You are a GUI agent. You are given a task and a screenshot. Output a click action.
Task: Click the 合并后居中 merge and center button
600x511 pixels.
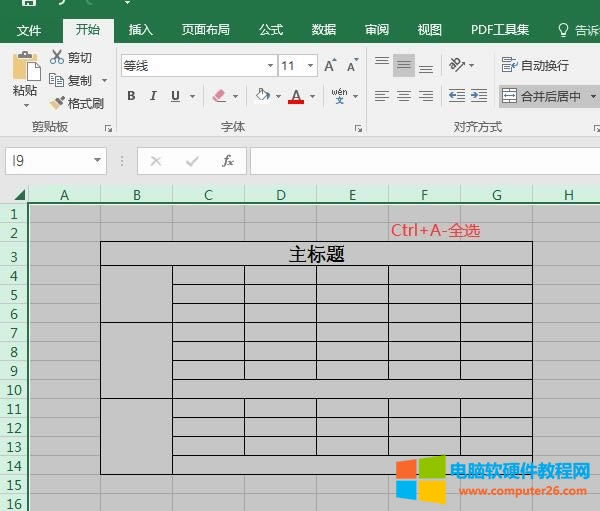click(541, 96)
